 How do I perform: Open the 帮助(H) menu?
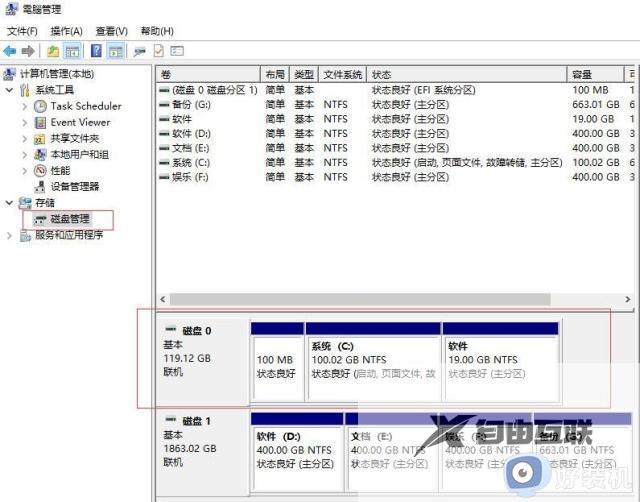pos(157,31)
